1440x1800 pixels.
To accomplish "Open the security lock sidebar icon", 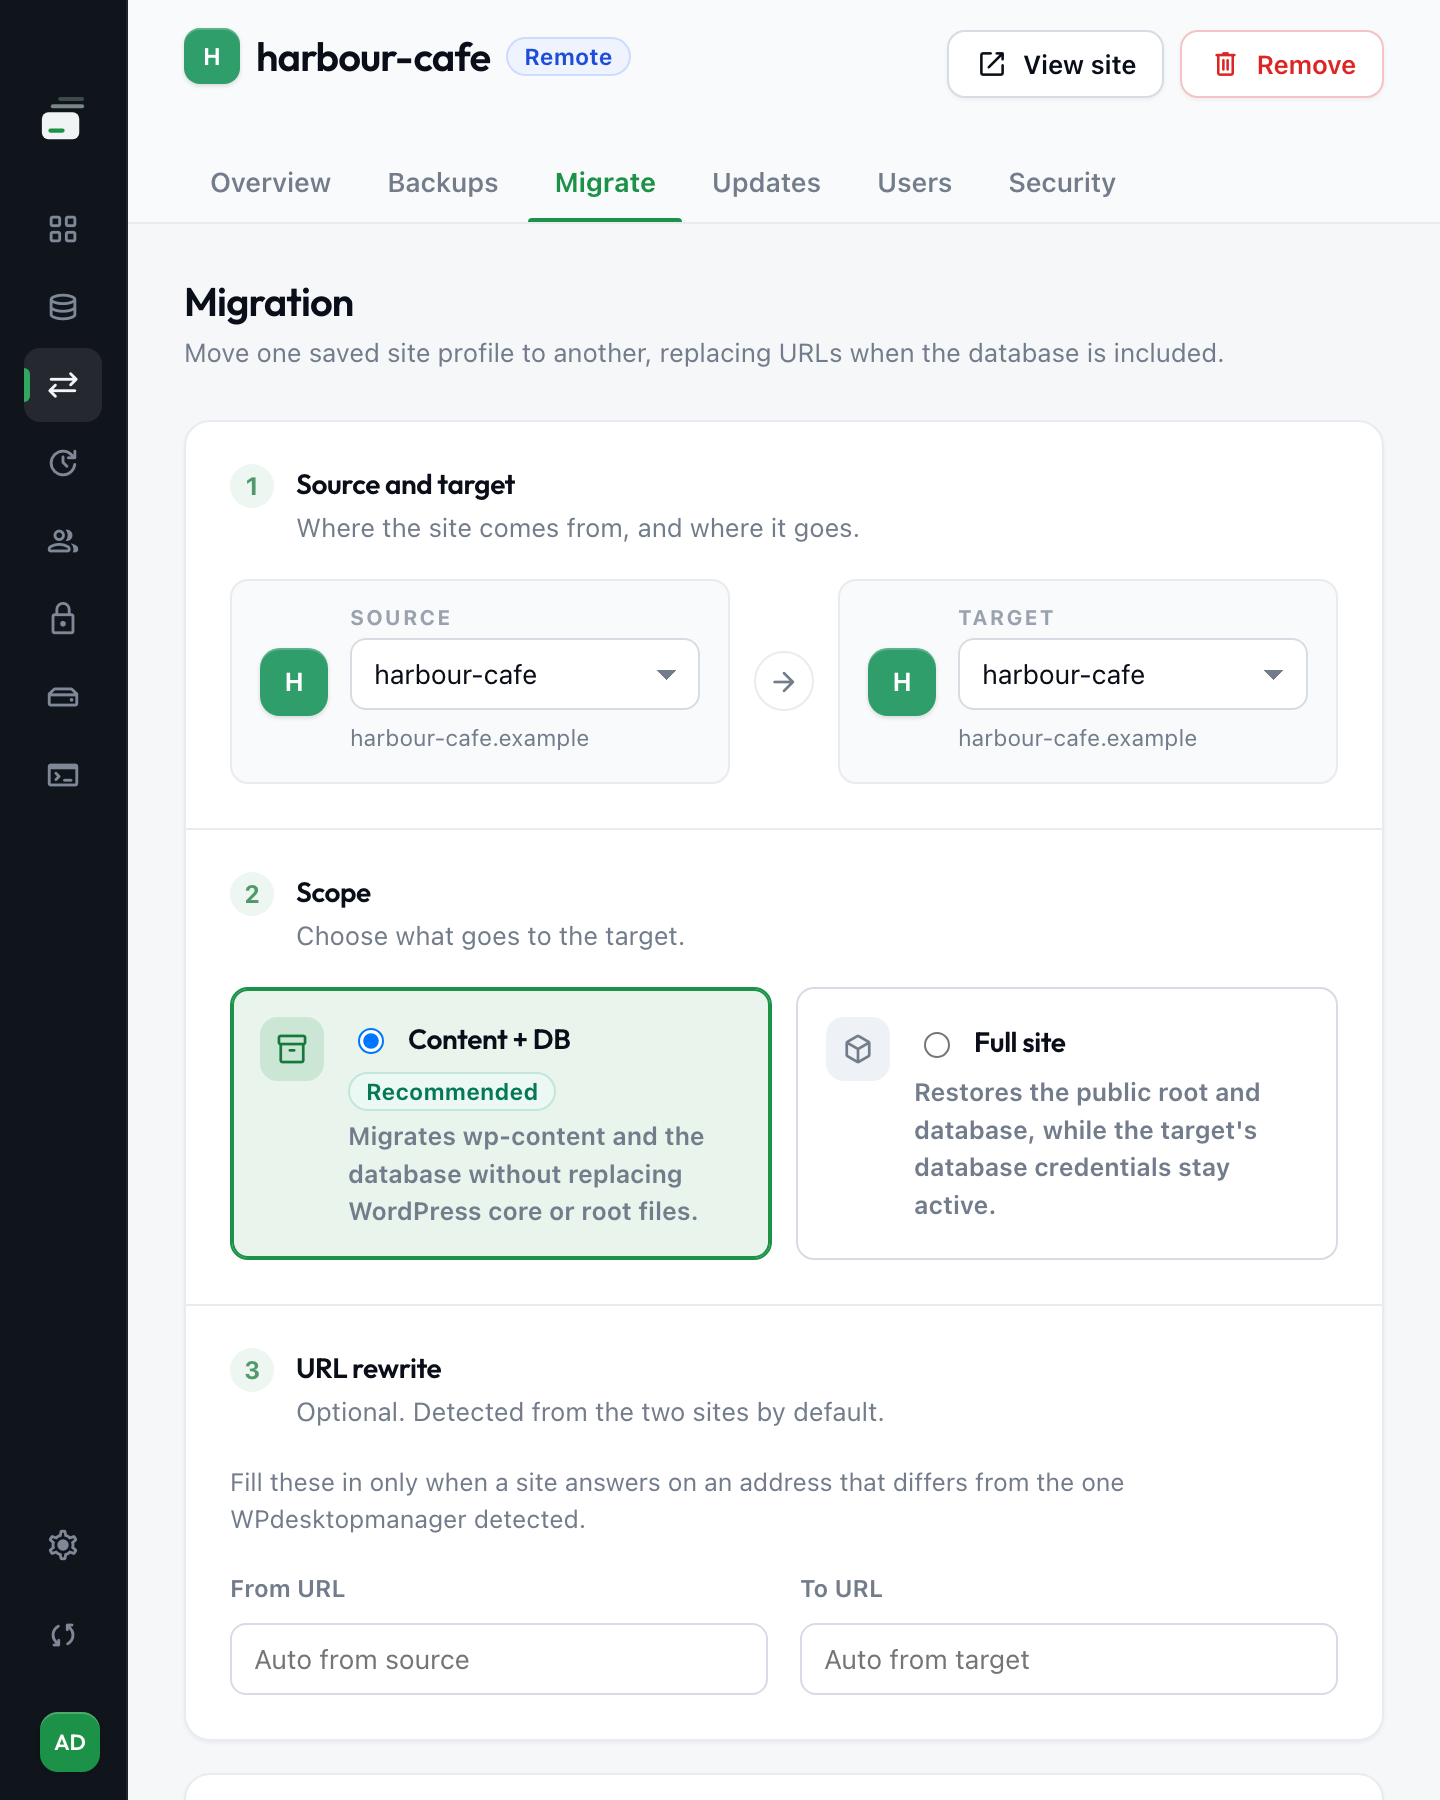I will tap(63, 619).
